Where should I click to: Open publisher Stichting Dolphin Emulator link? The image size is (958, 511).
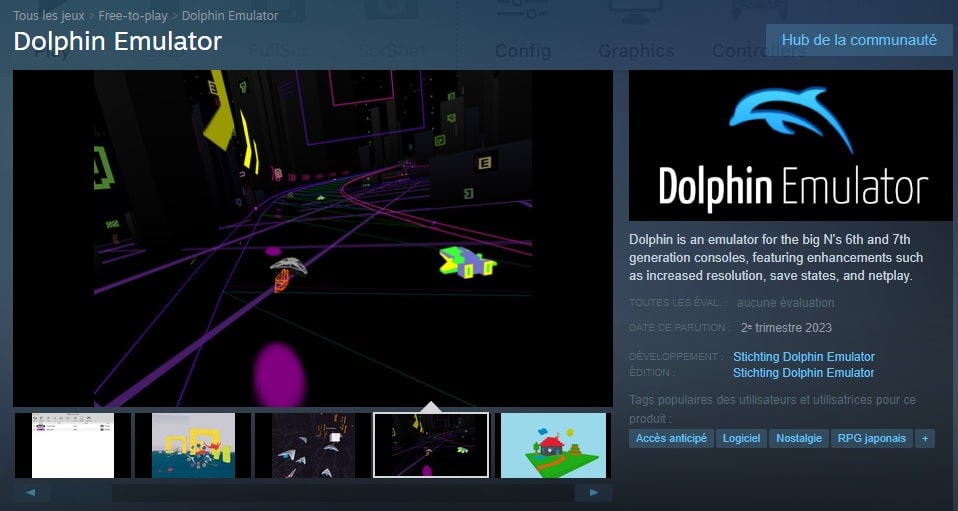[x=803, y=372]
